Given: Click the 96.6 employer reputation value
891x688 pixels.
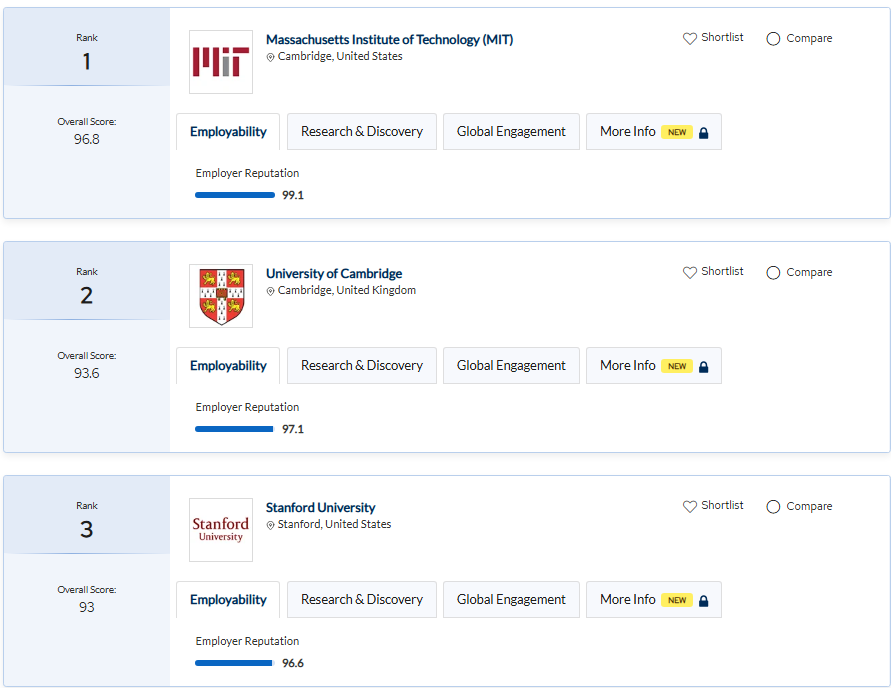Looking at the screenshot, I should pos(293,664).
